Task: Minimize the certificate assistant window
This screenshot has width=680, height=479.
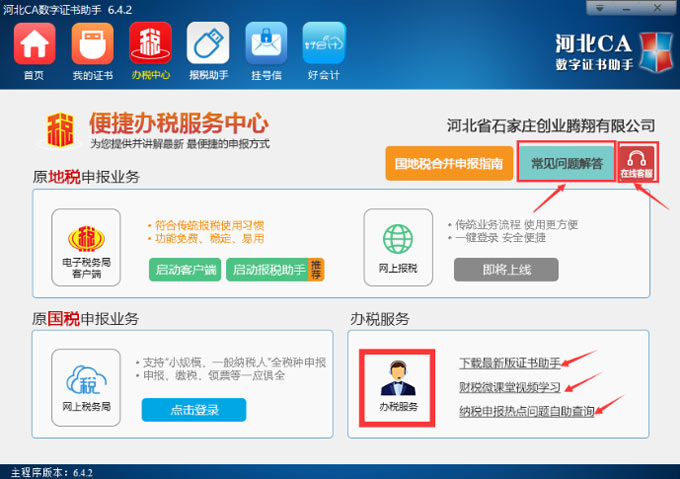Action: coord(626,8)
